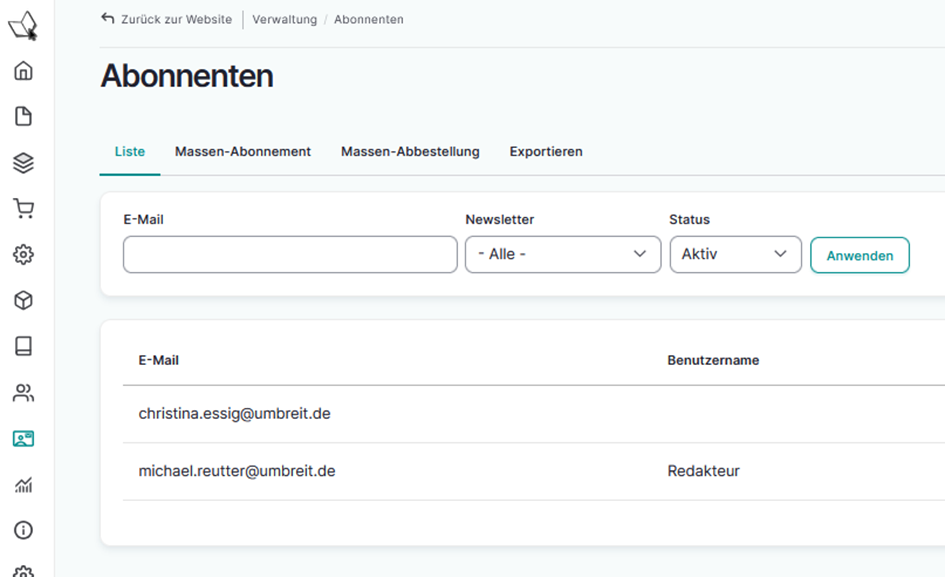Click the Zurück zur Website link
The image size is (945, 577).
click(167, 19)
